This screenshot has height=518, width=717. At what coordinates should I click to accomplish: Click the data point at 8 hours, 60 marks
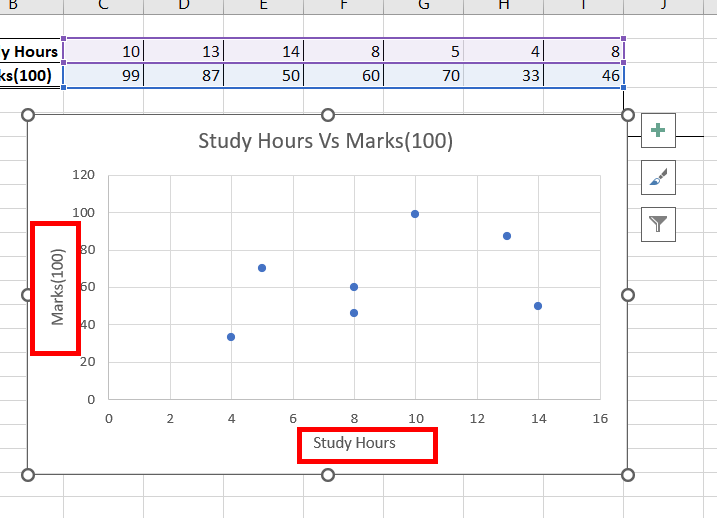[354, 287]
